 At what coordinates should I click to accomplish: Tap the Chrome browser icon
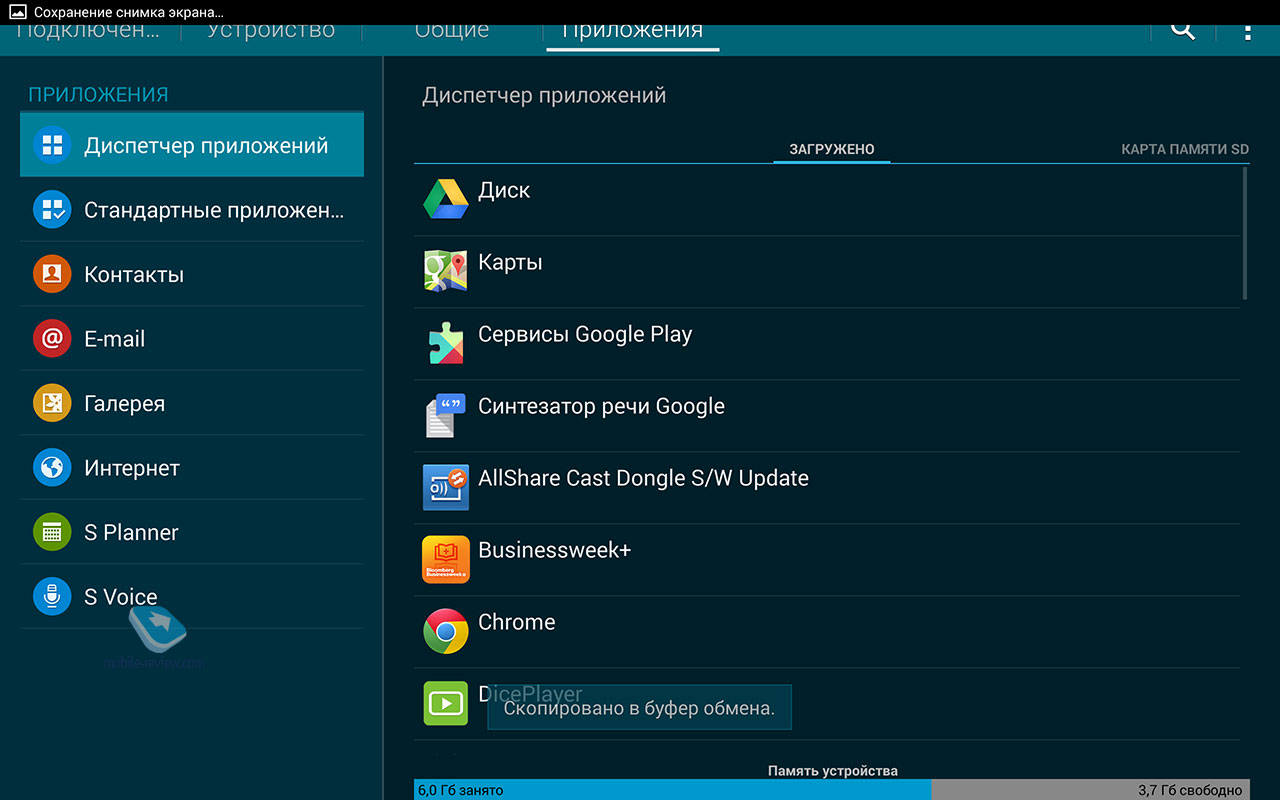click(x=445, y=631)
